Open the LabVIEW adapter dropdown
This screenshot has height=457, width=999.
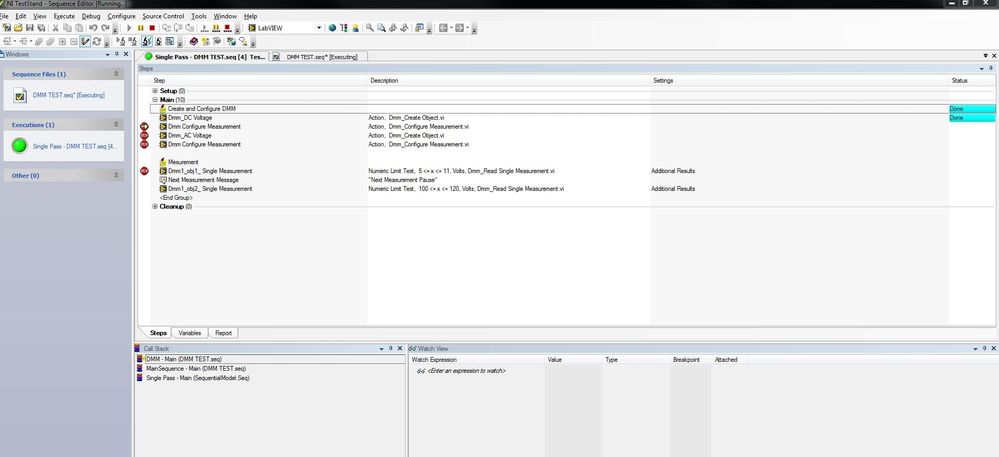(319, 28)
